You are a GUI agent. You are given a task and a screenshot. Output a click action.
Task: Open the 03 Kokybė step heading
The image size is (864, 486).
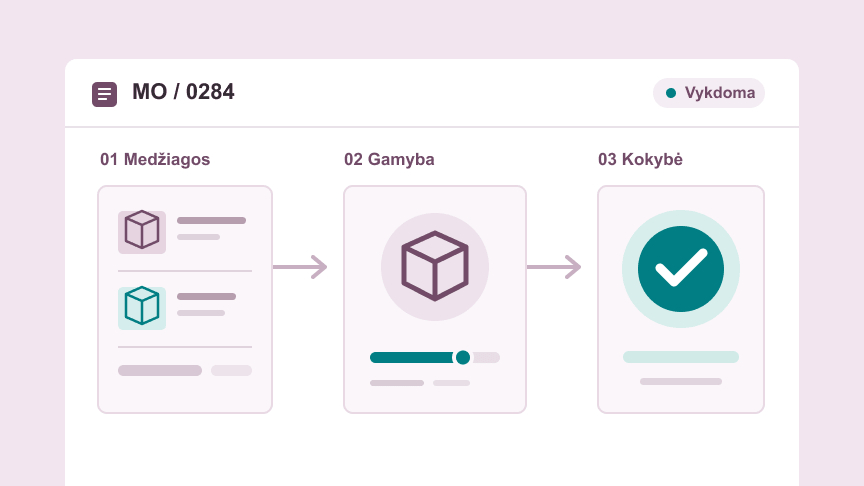point(640,160)
